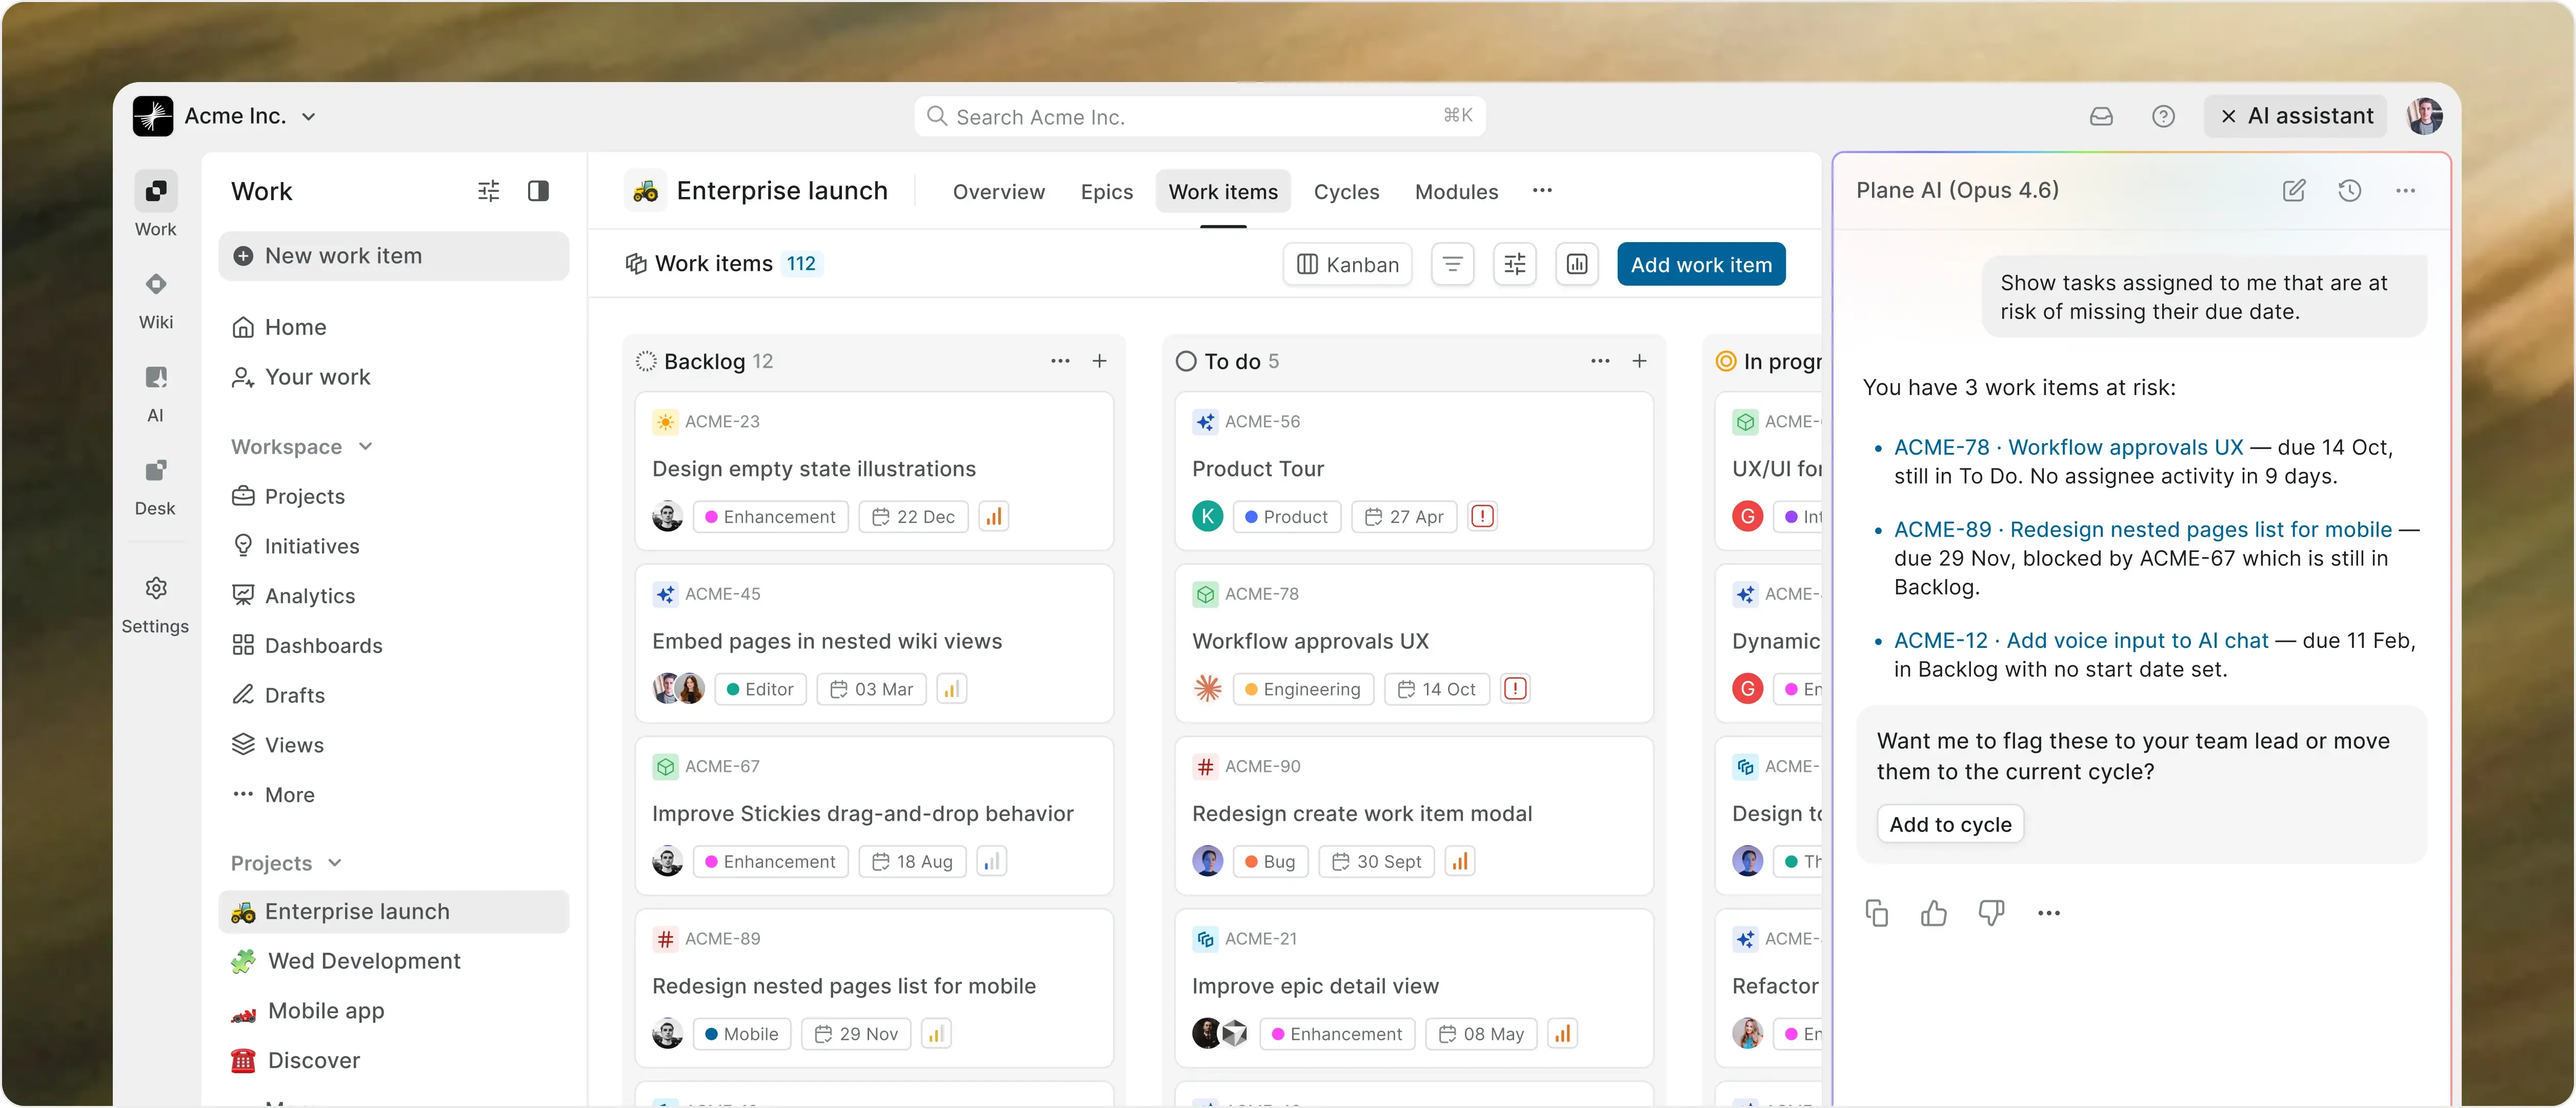Open AI chat history clock icon
This screenshot has width=2576, height=1108.
point(2350,190)
